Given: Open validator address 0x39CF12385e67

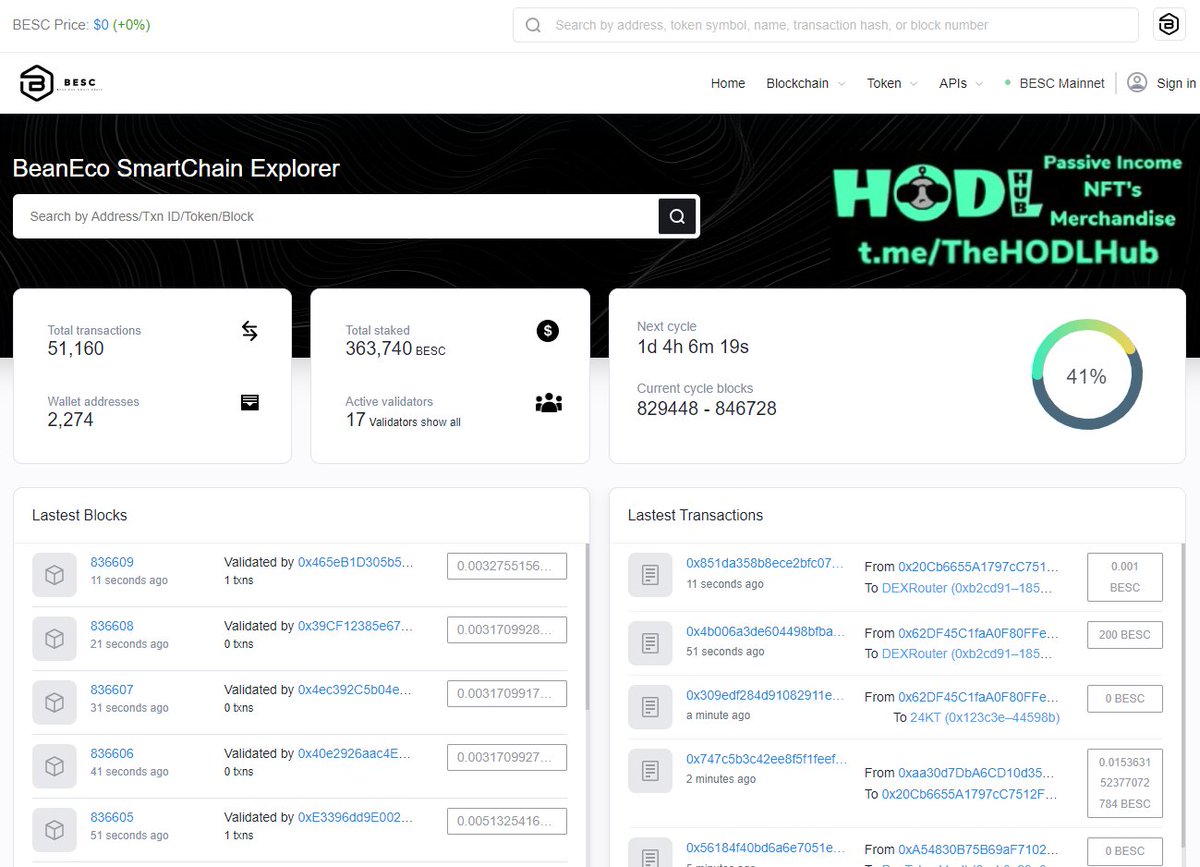Looking at the screenshot, I should click(x=355, y=626).
